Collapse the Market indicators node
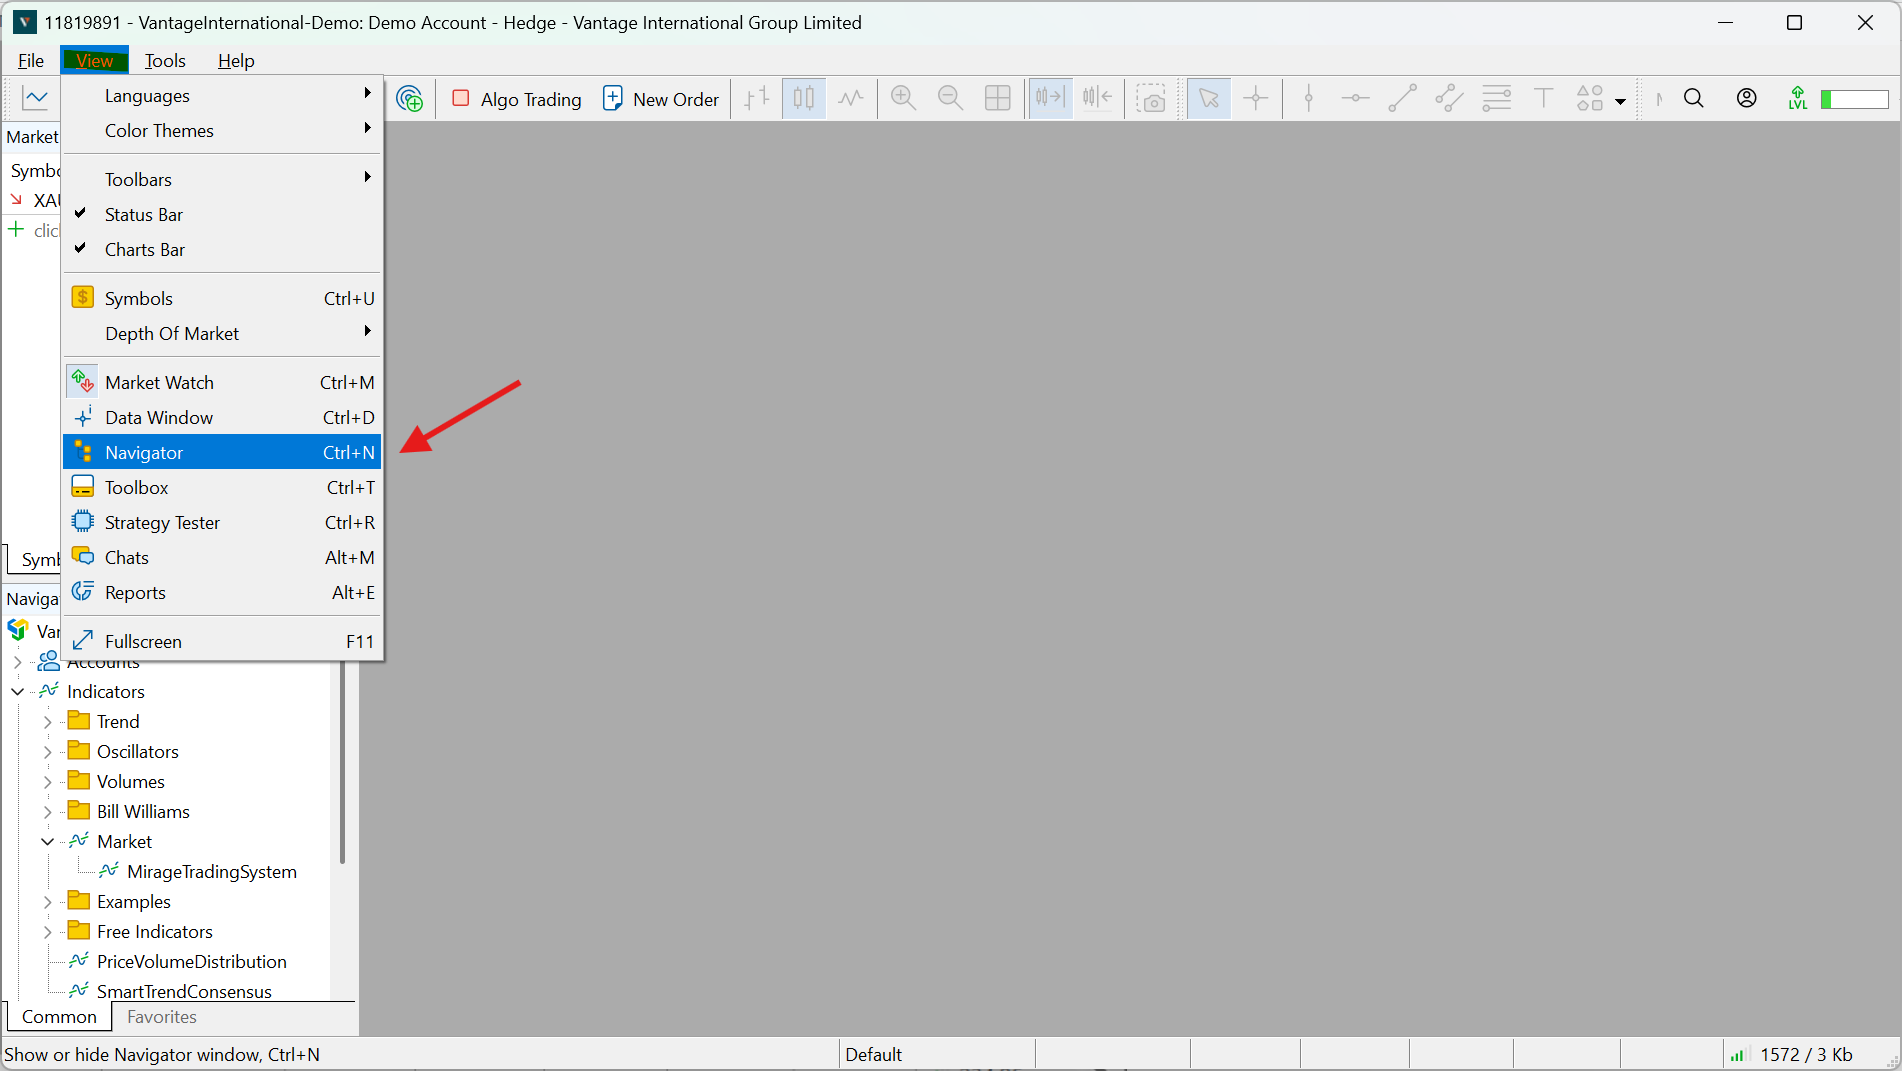1902x1071 pixels. 47,842
